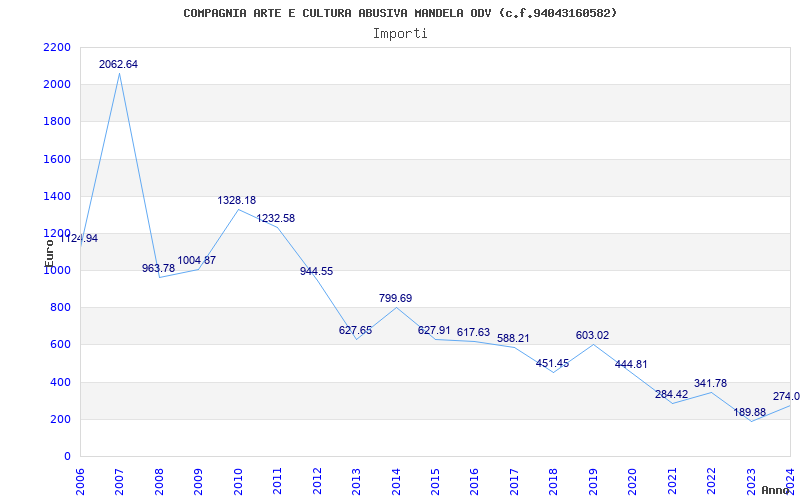Click the 2016 x-axis year label
The height and width of the screenshot is (500, 800).
(474, 481)
